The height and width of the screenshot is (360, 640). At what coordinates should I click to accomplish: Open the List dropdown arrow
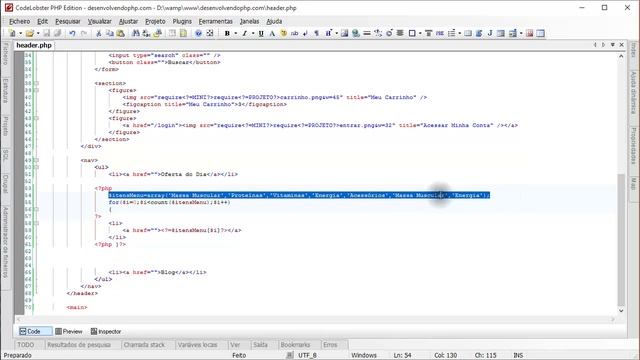pos(460,33)
